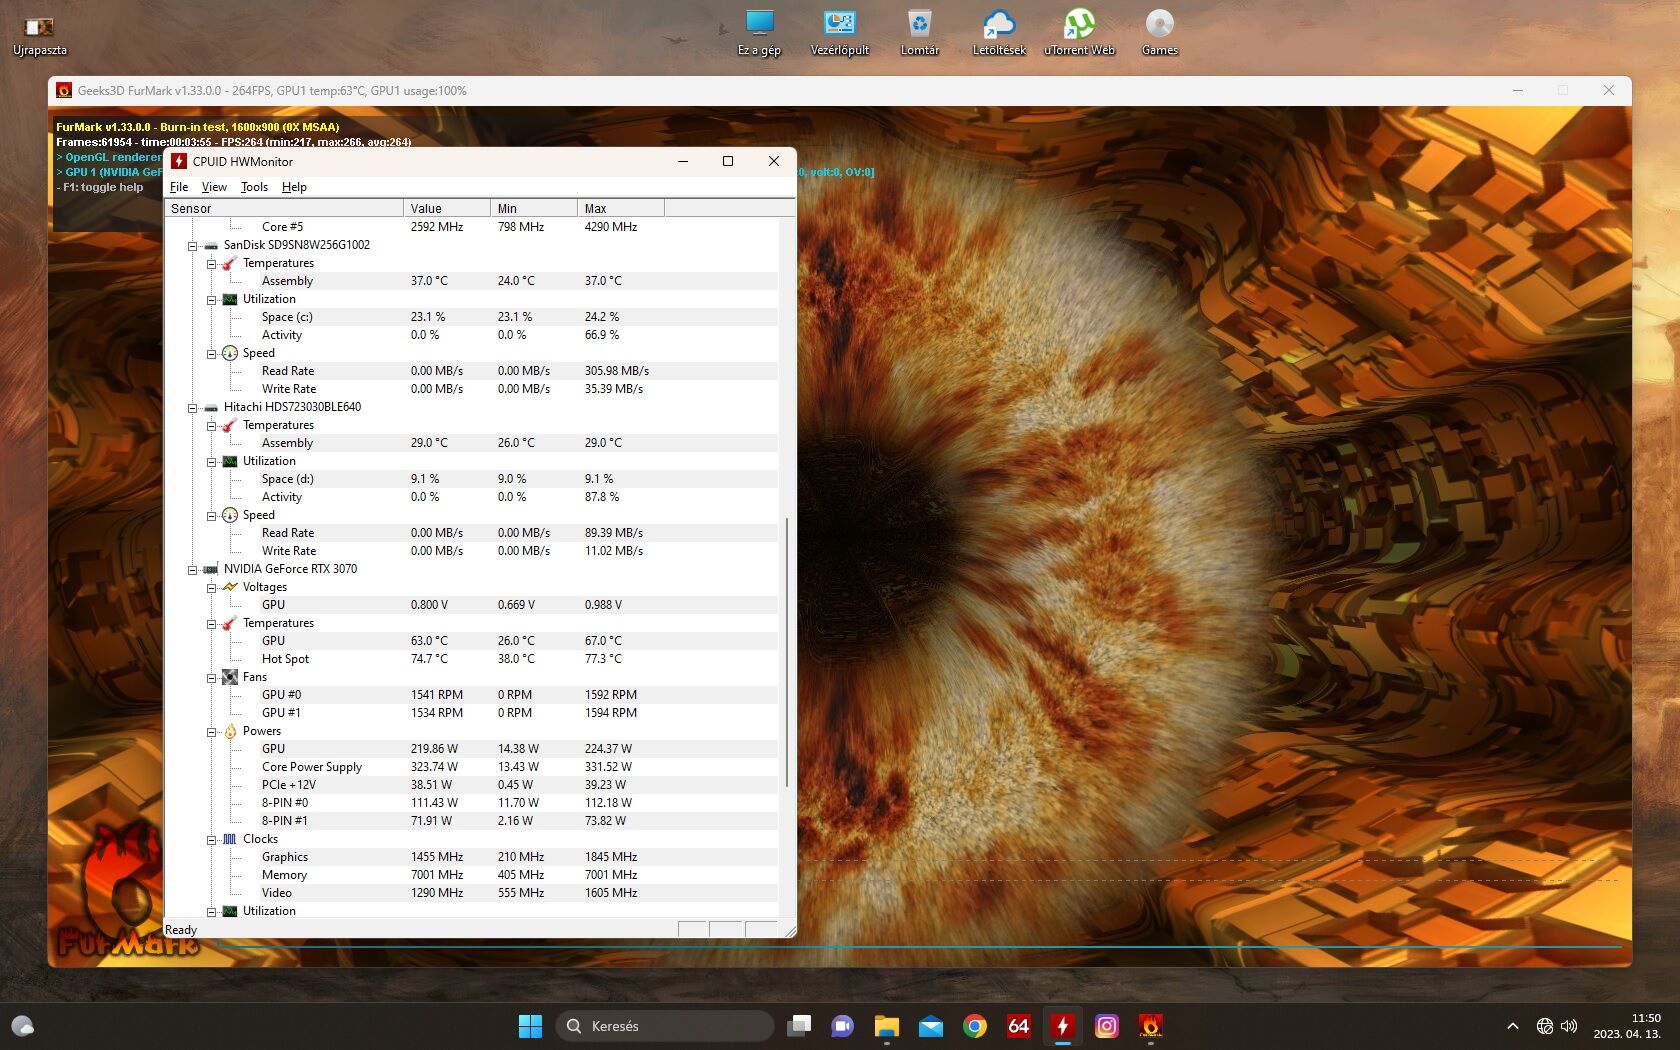The height and width of the screenshot is (1050, 1680).
Task: Open the File menu in HWMonitor
Action: tap(179, 187)
